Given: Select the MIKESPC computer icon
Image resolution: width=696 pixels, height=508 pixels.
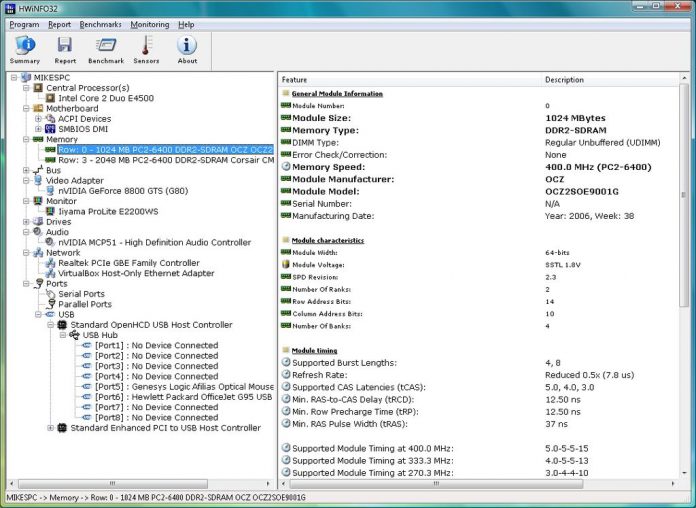Looking at the screenshot, I should click(27, 78).
